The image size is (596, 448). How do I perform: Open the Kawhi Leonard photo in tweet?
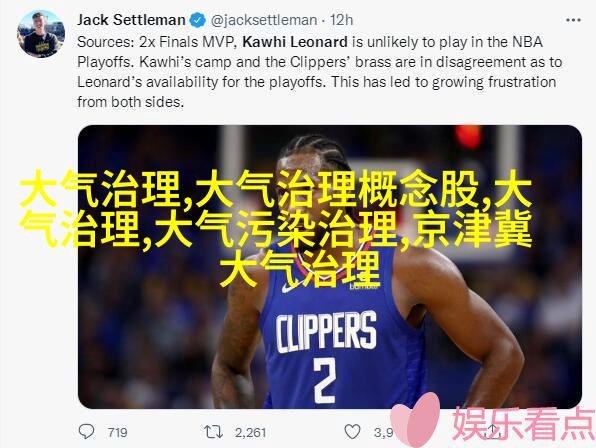point(330,267)
